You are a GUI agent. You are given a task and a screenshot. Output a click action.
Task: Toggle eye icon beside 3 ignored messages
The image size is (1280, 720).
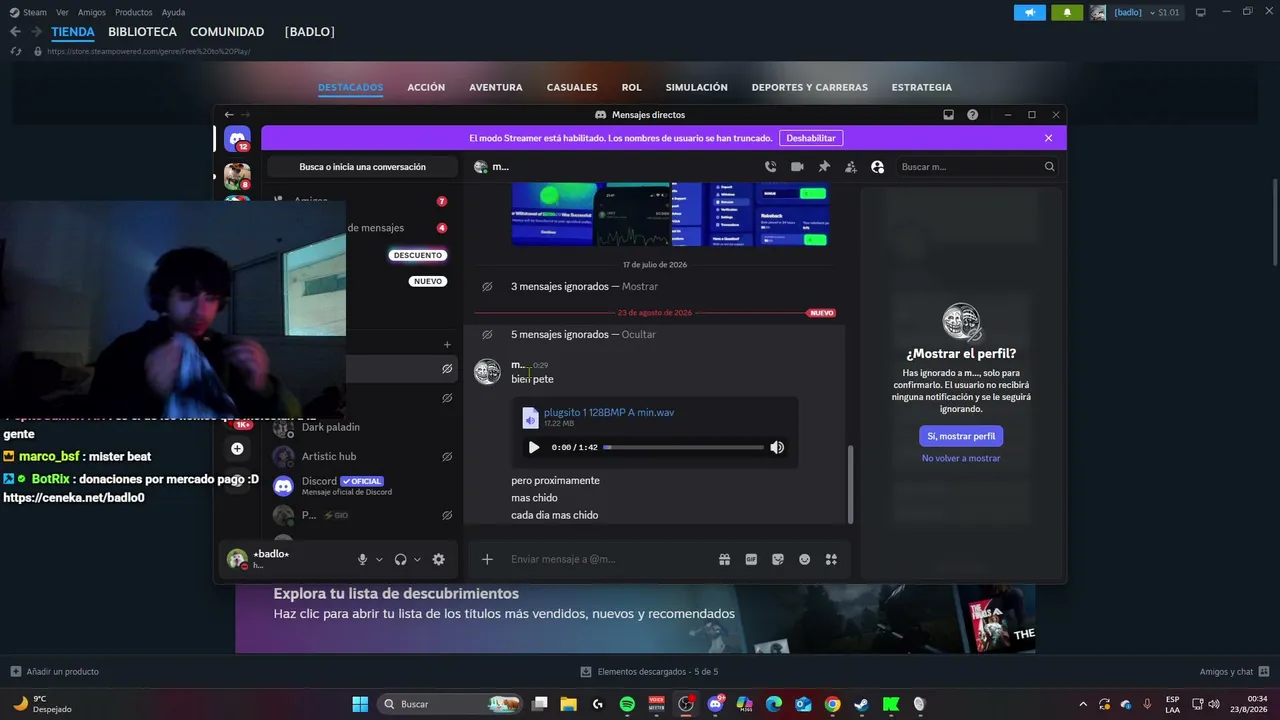(x=487, y=286)
